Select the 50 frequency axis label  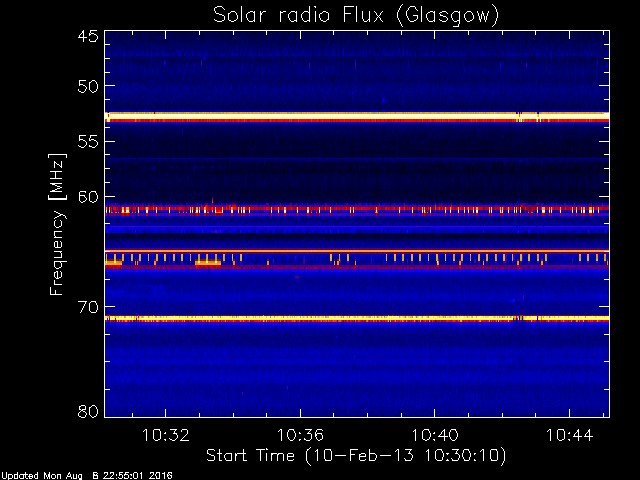tap(88, 86)
